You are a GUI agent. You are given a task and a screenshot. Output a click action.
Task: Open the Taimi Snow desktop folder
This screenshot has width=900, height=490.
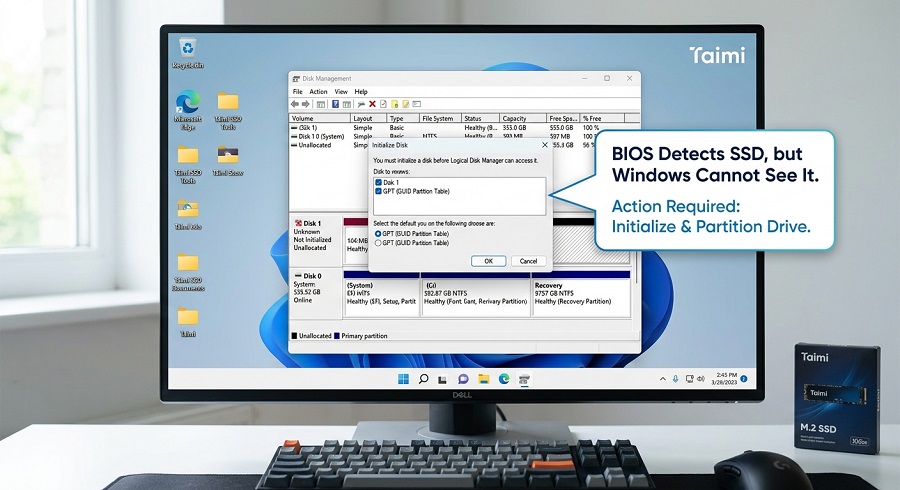[228, 161]
